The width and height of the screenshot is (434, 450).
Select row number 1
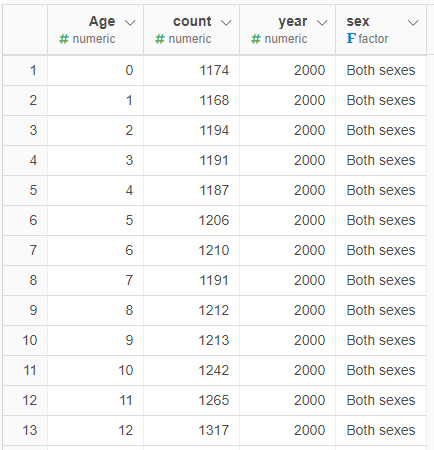(25, 70)
